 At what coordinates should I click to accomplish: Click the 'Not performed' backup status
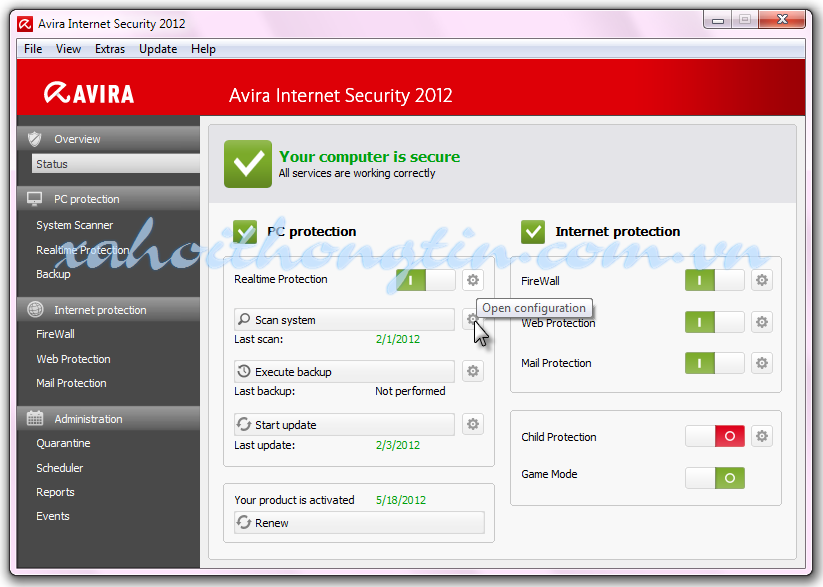click(410, 391)
